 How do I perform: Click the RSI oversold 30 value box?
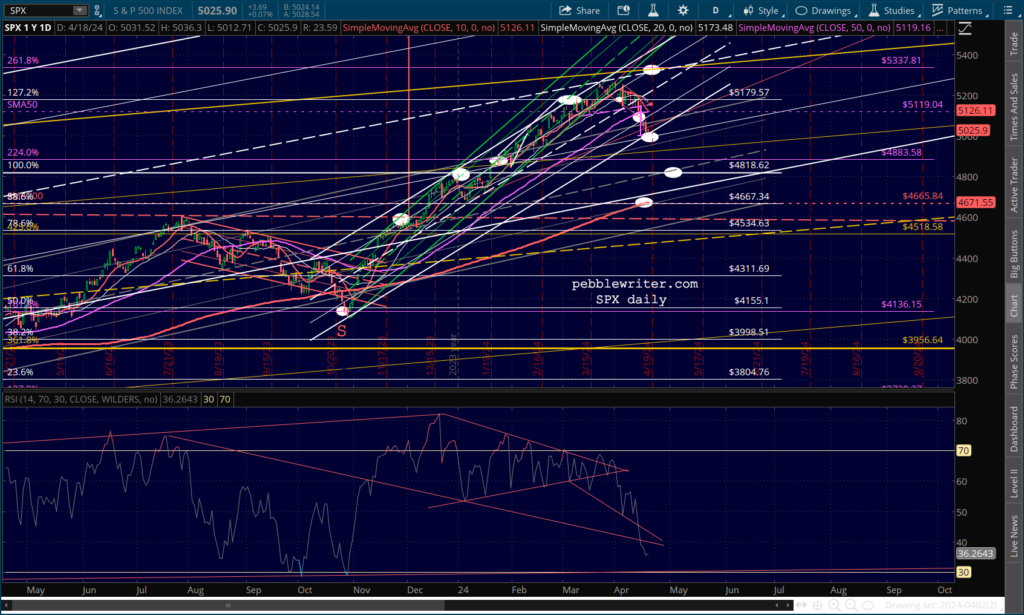209,399
